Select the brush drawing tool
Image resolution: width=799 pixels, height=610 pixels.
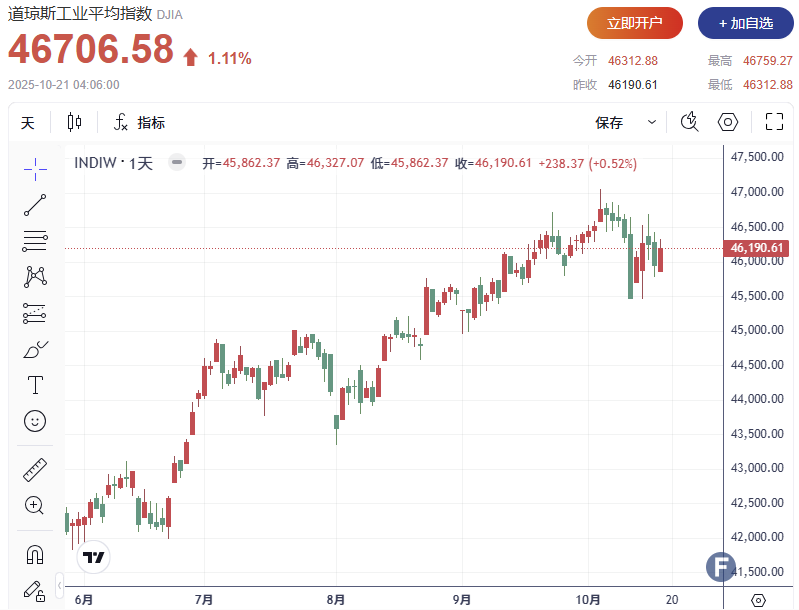point(35,349)
